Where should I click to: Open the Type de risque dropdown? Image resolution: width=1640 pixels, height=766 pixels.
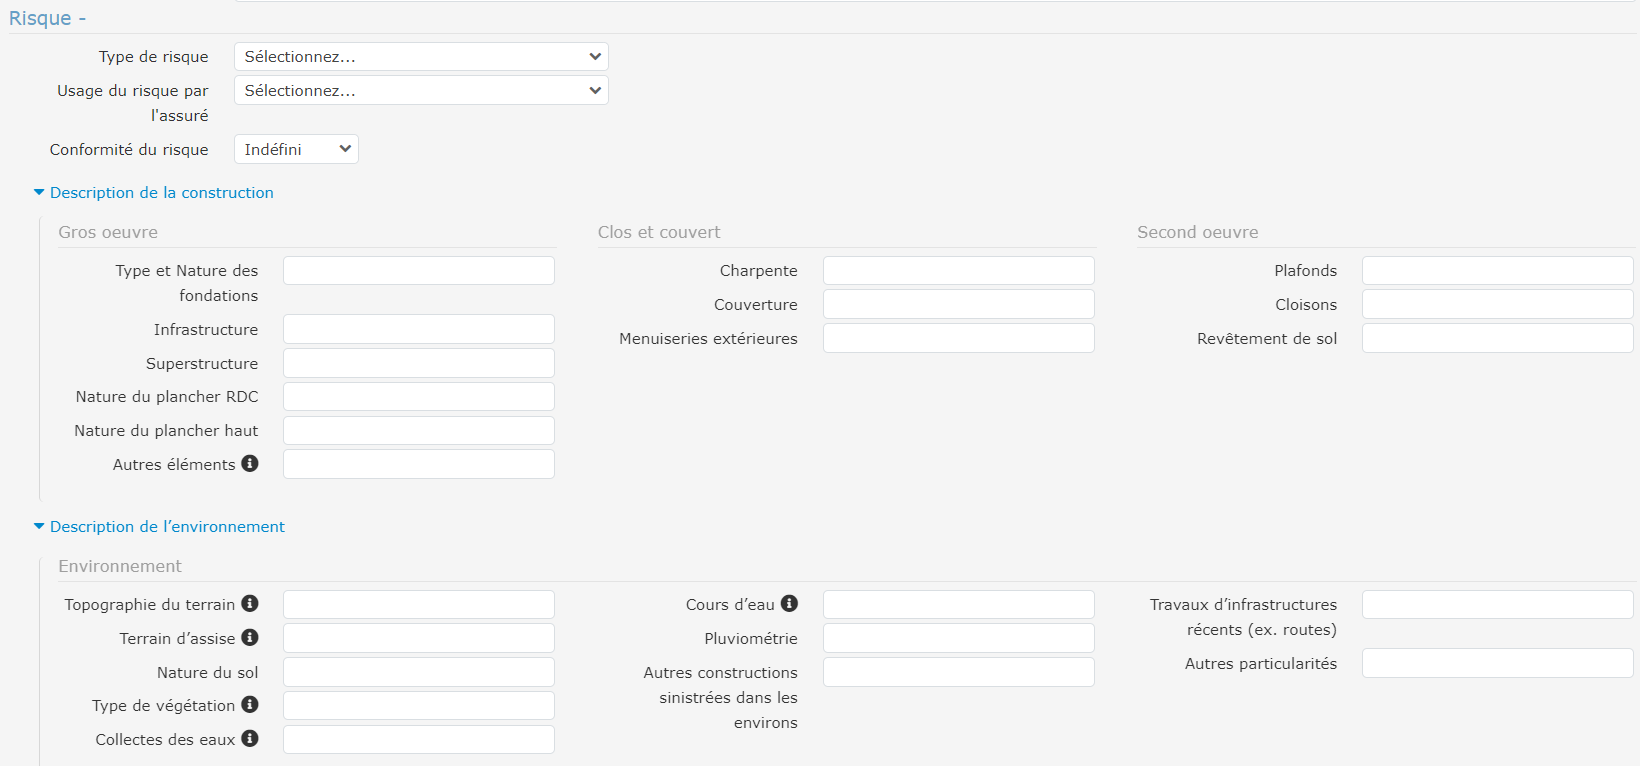pyautogui.click(x=421, y=57)
